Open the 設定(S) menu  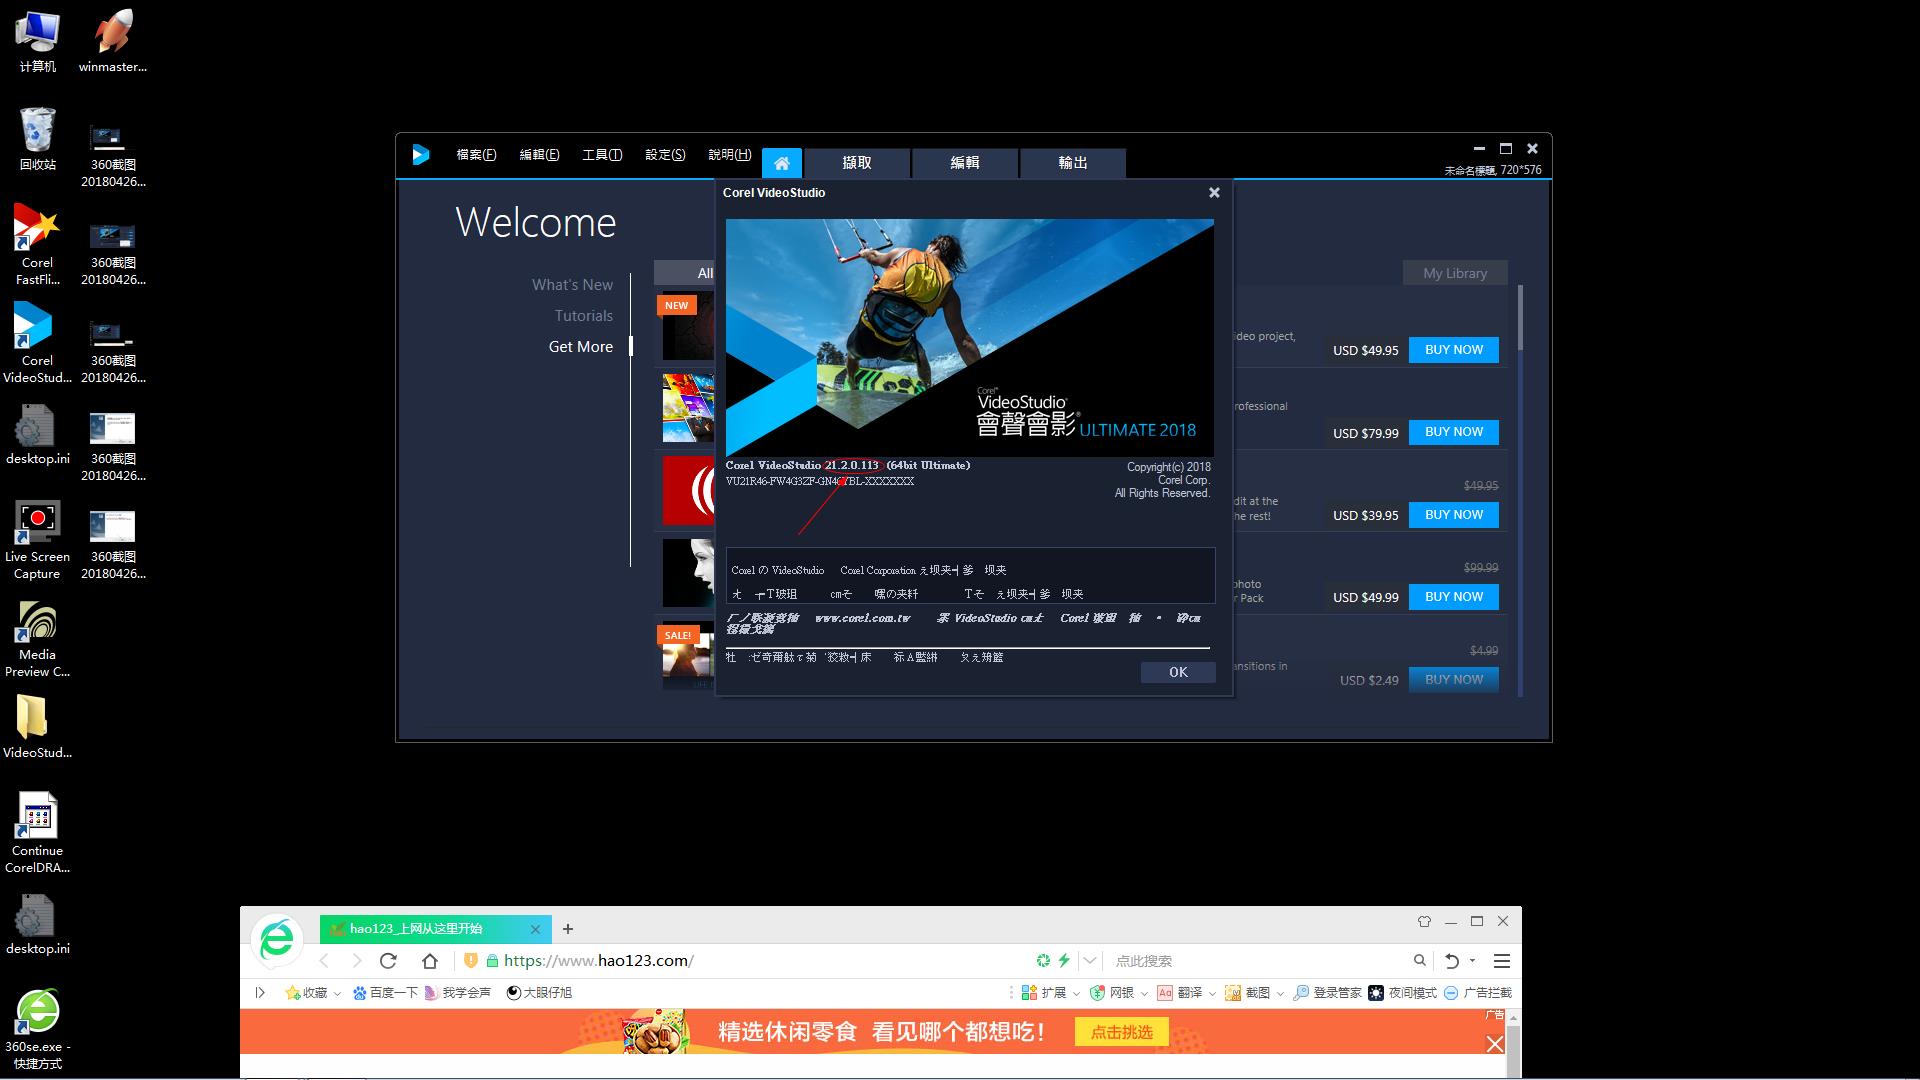point(665,155)
